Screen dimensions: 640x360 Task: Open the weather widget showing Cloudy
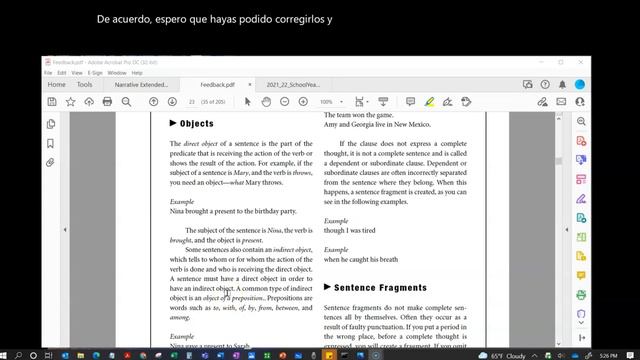(502, 356)
